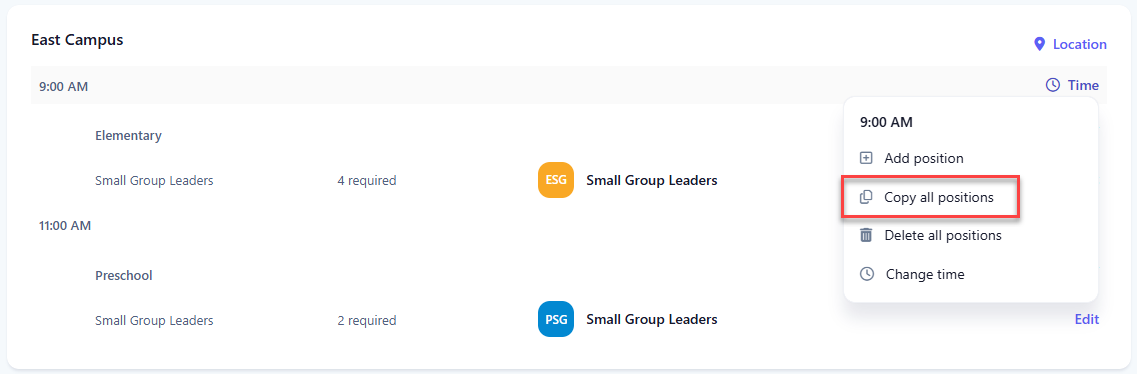The height and width of the screenshot is (374, 1137).
Task: Edit the Preschool Small Group Leaders position
Action: [x=1086, y=319]
